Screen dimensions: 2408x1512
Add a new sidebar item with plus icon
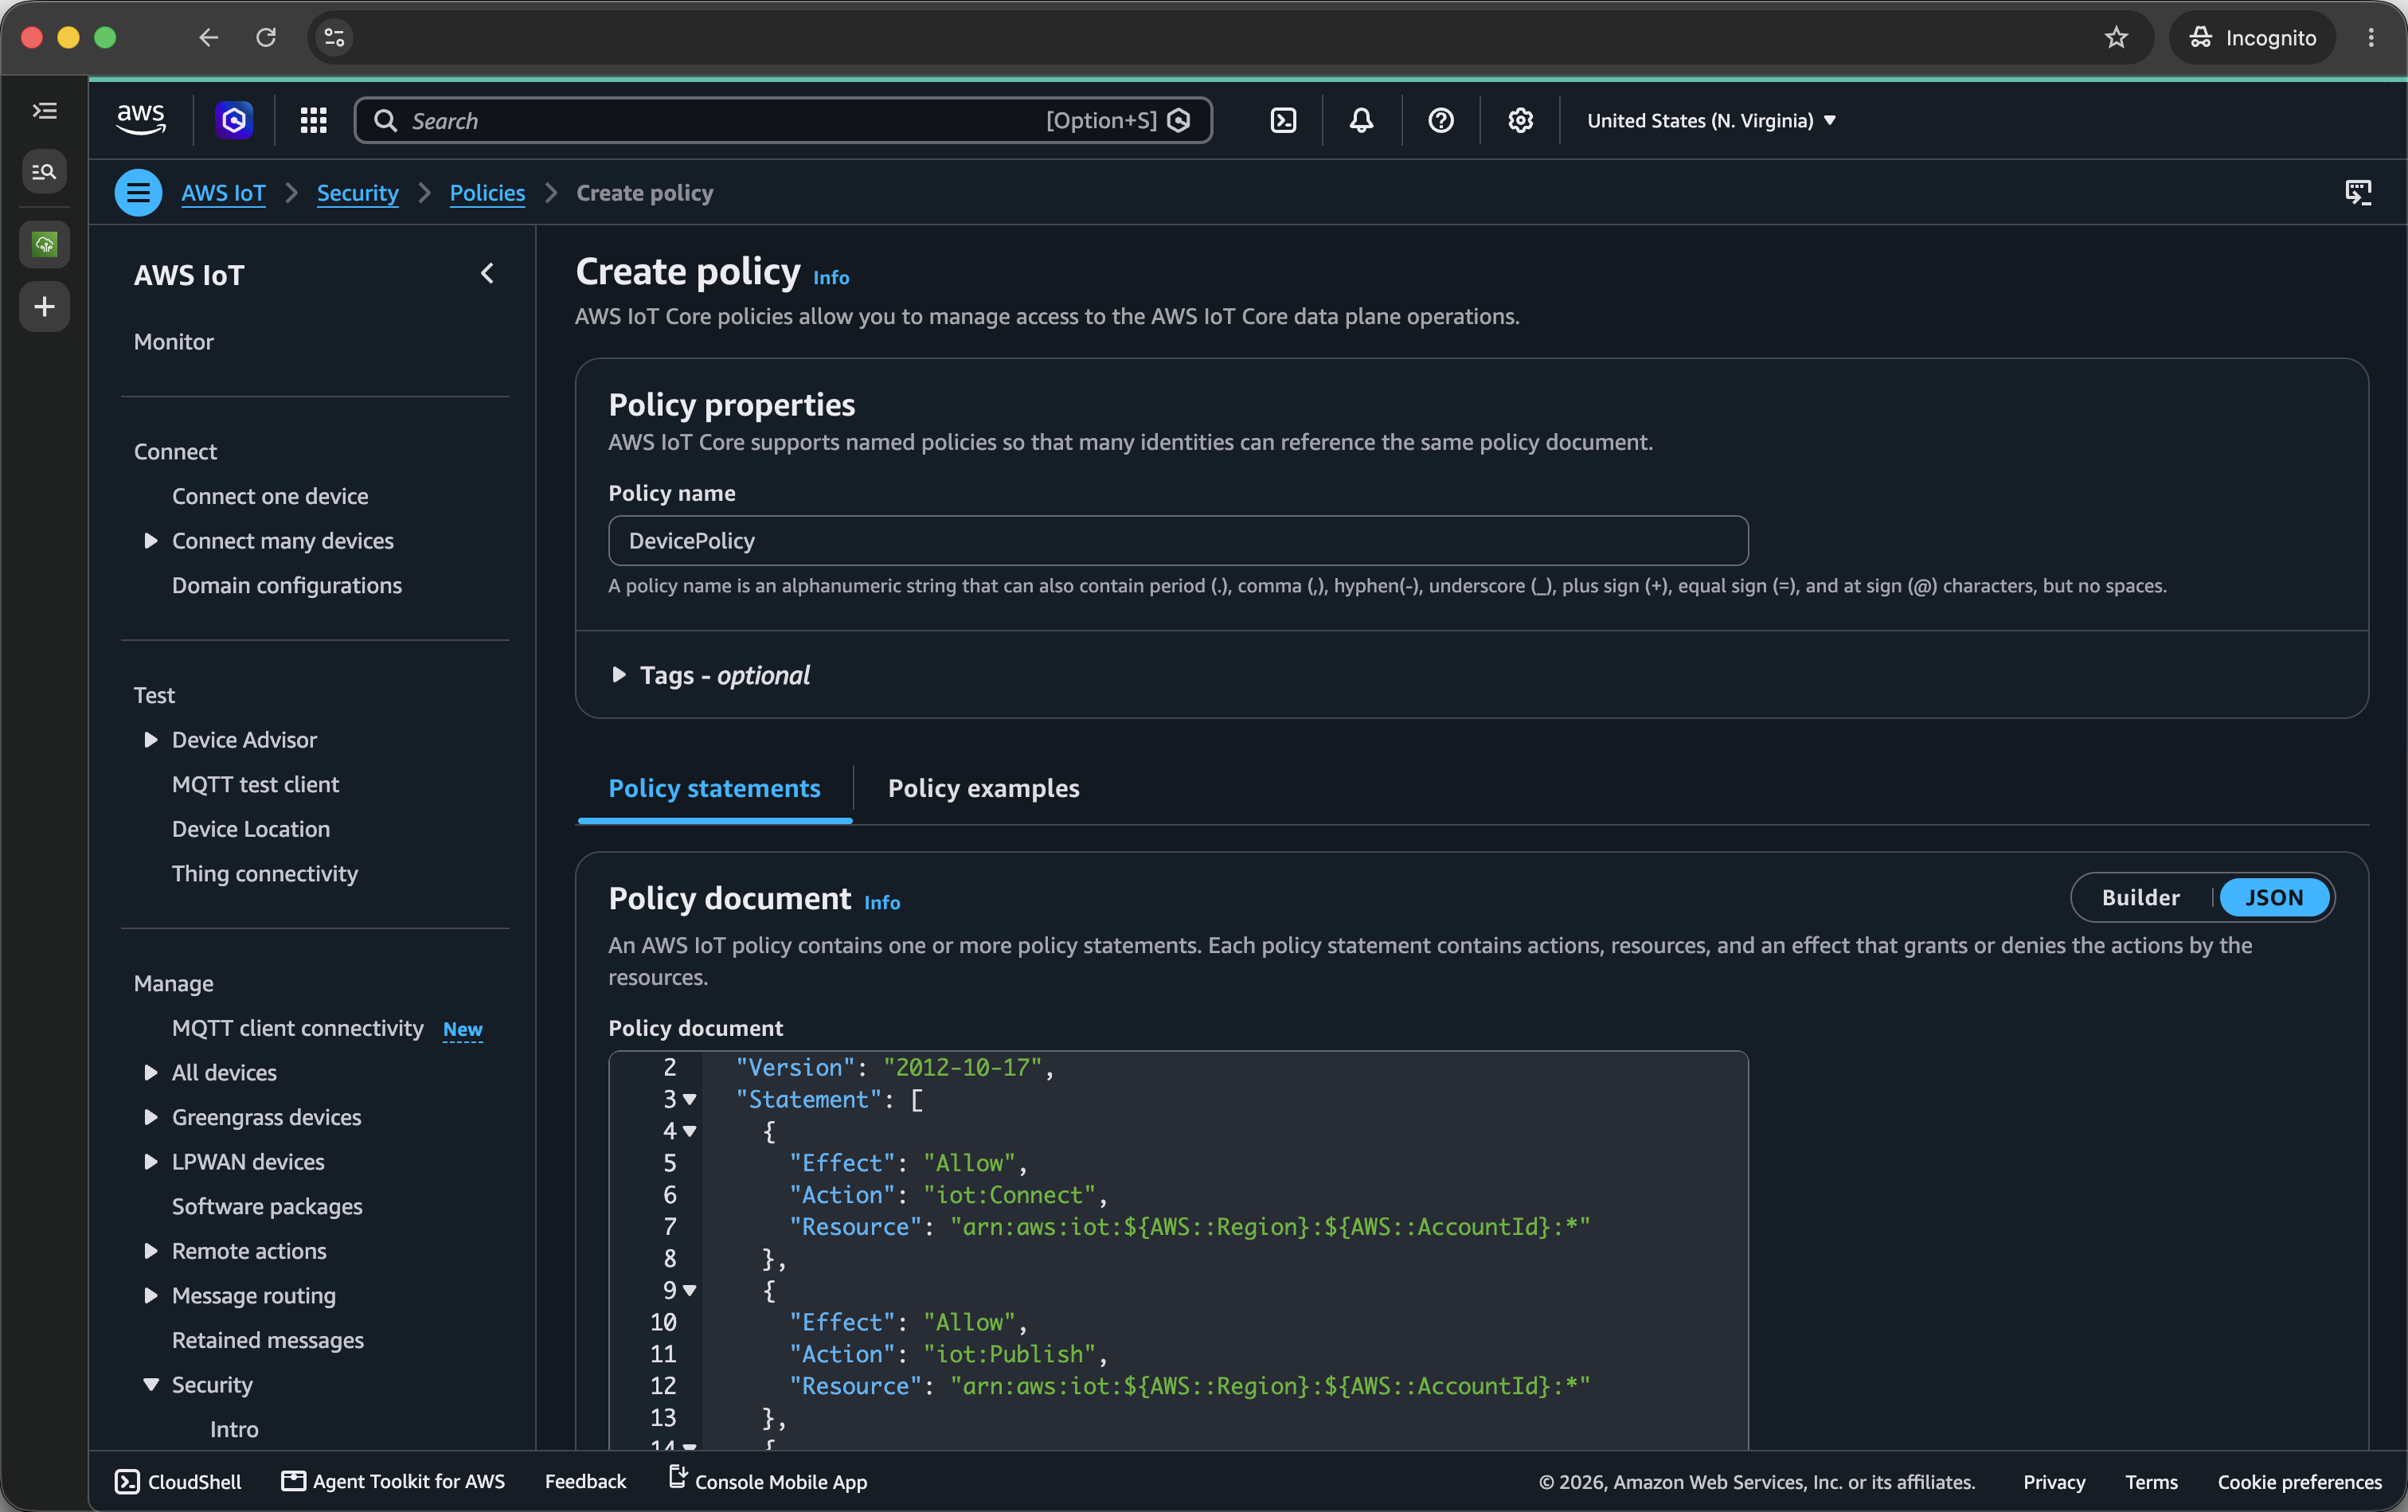45,306
